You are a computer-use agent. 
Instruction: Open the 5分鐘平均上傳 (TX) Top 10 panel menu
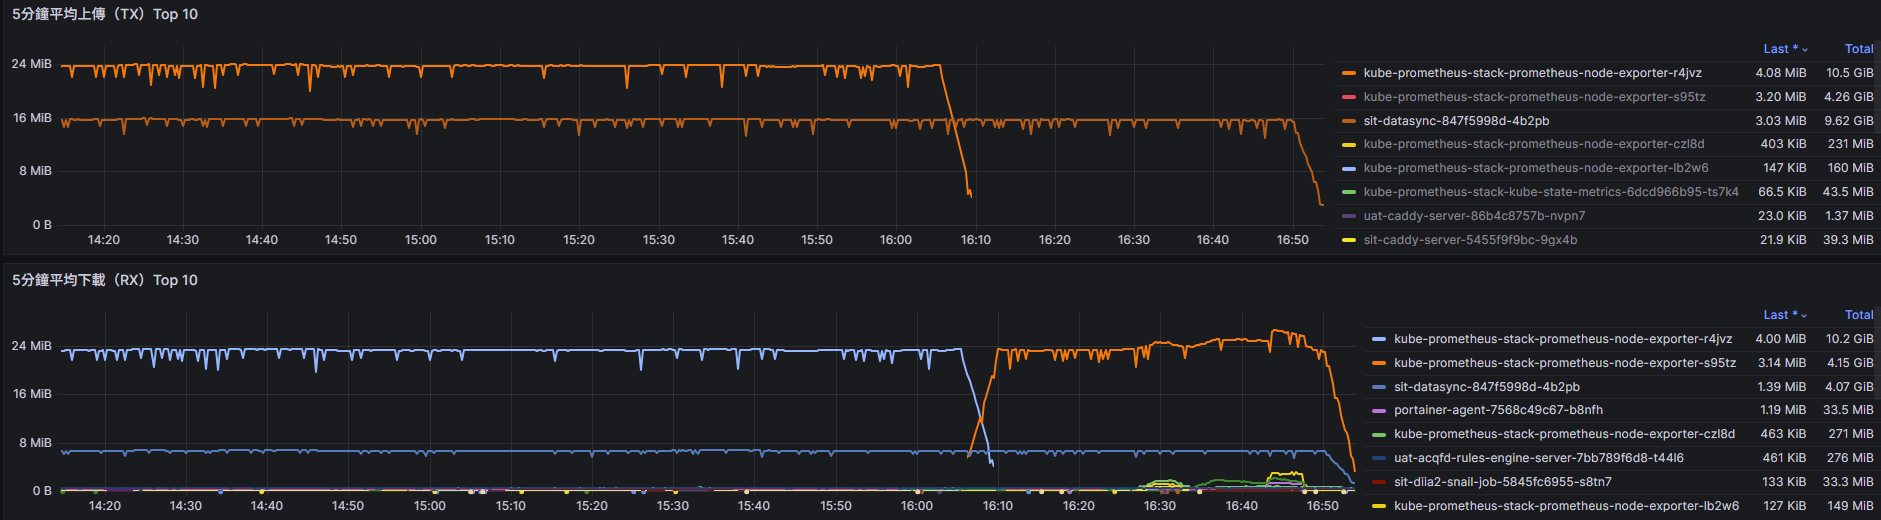[105, 14]
